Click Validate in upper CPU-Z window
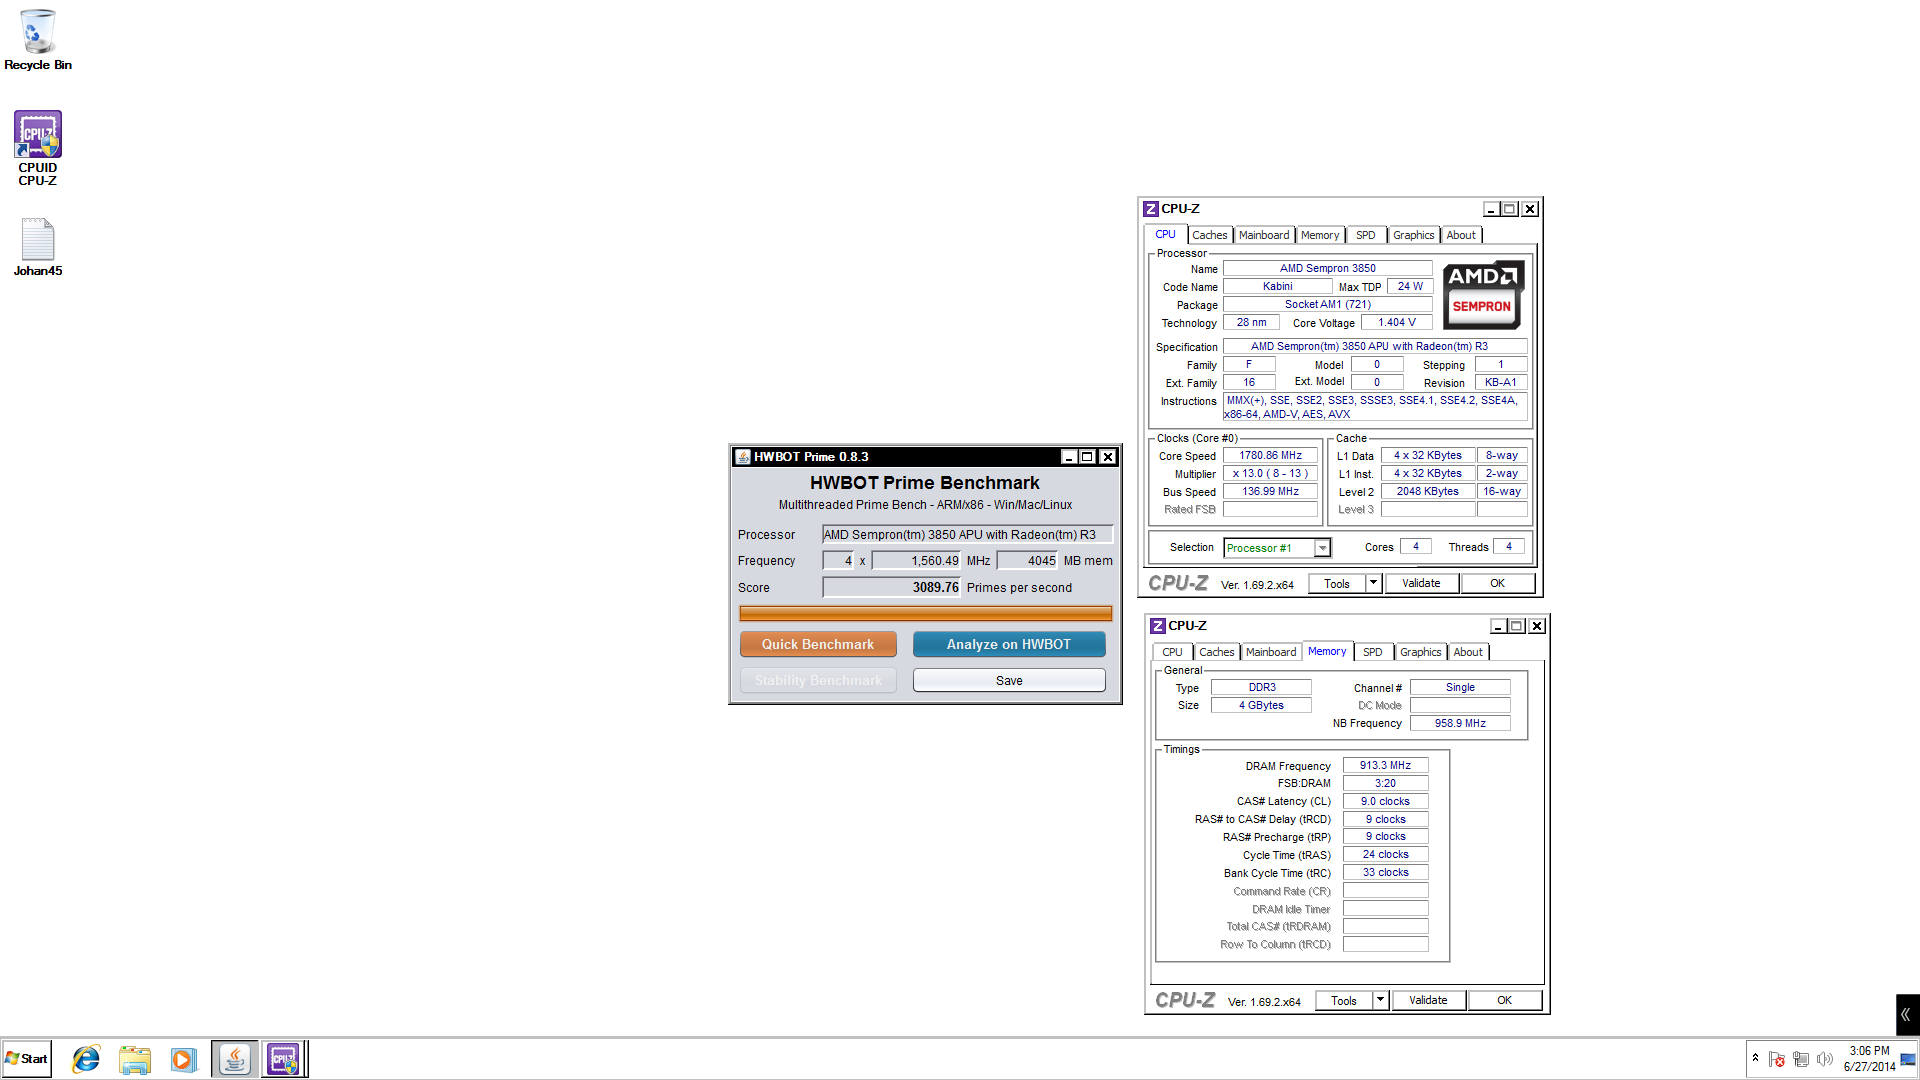 [x=1421, y=584]
